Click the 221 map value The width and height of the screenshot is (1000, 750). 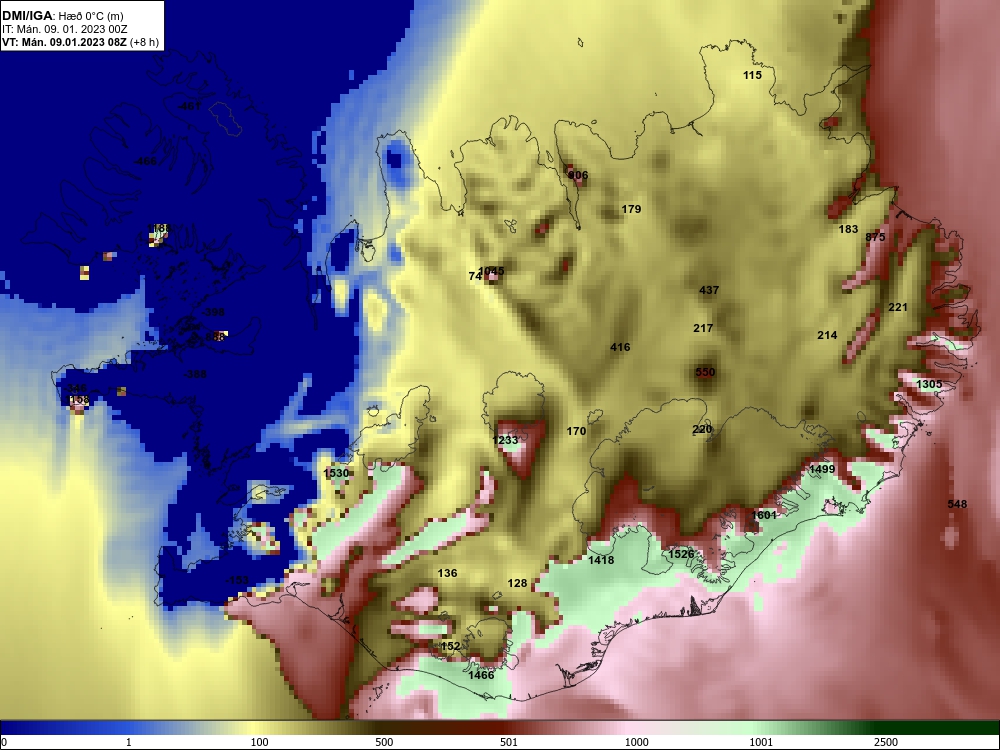pos(898,307)
